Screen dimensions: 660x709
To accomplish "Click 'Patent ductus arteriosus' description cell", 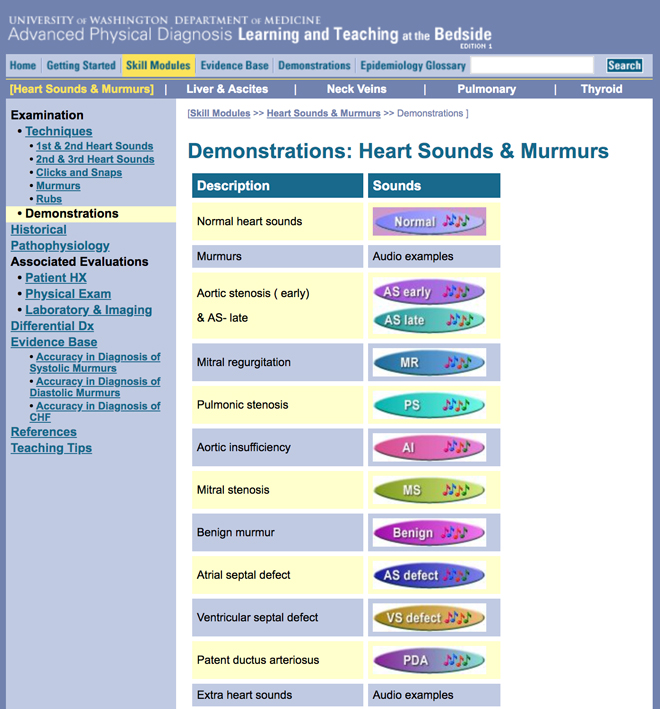I will (278, 660).
